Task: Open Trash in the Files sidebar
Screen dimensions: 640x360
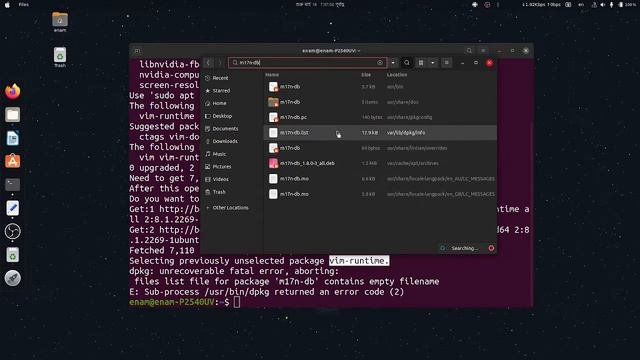Action: 231,192
